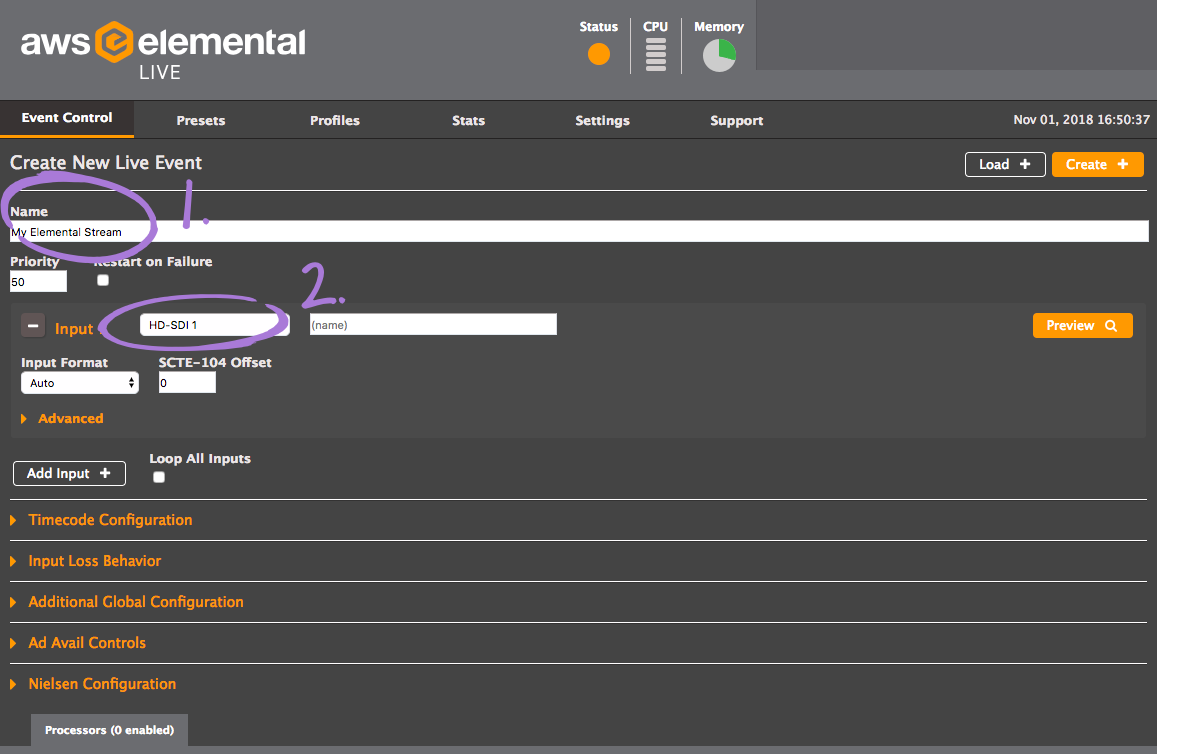1177x754 pixels.
Task: Click the Add Input button
Action: click(x=69, y=473)
